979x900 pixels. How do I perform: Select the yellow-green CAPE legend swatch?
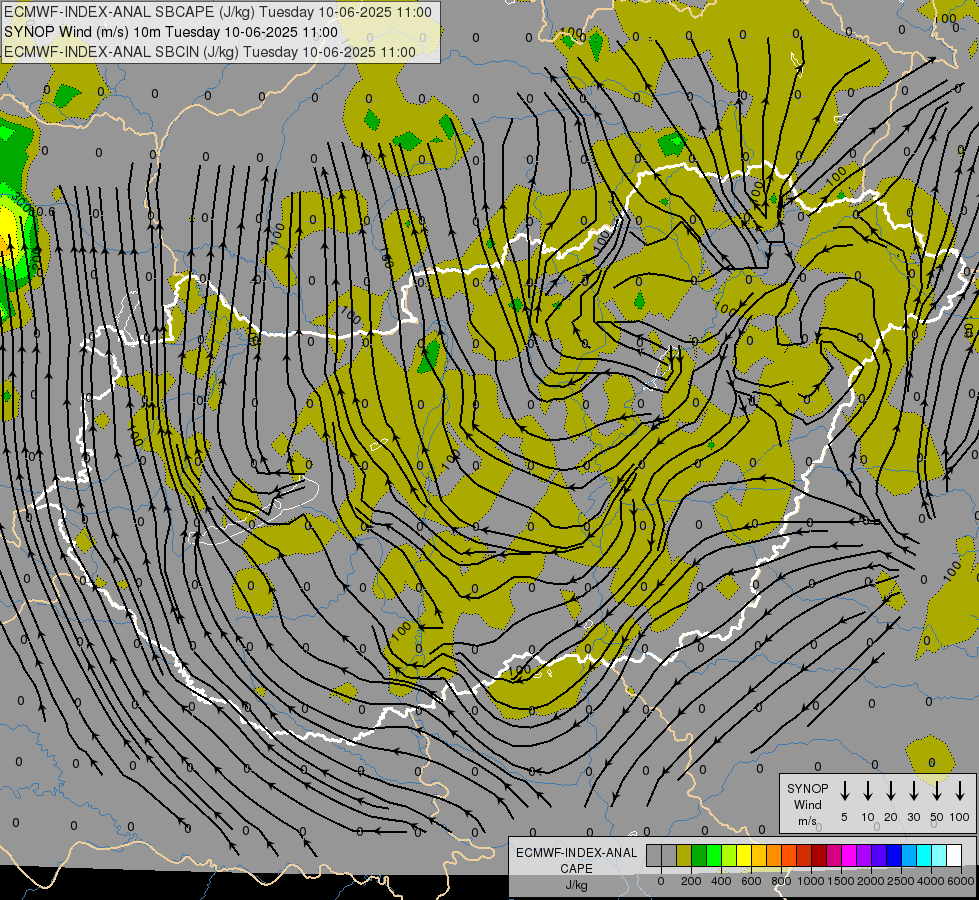729,855
